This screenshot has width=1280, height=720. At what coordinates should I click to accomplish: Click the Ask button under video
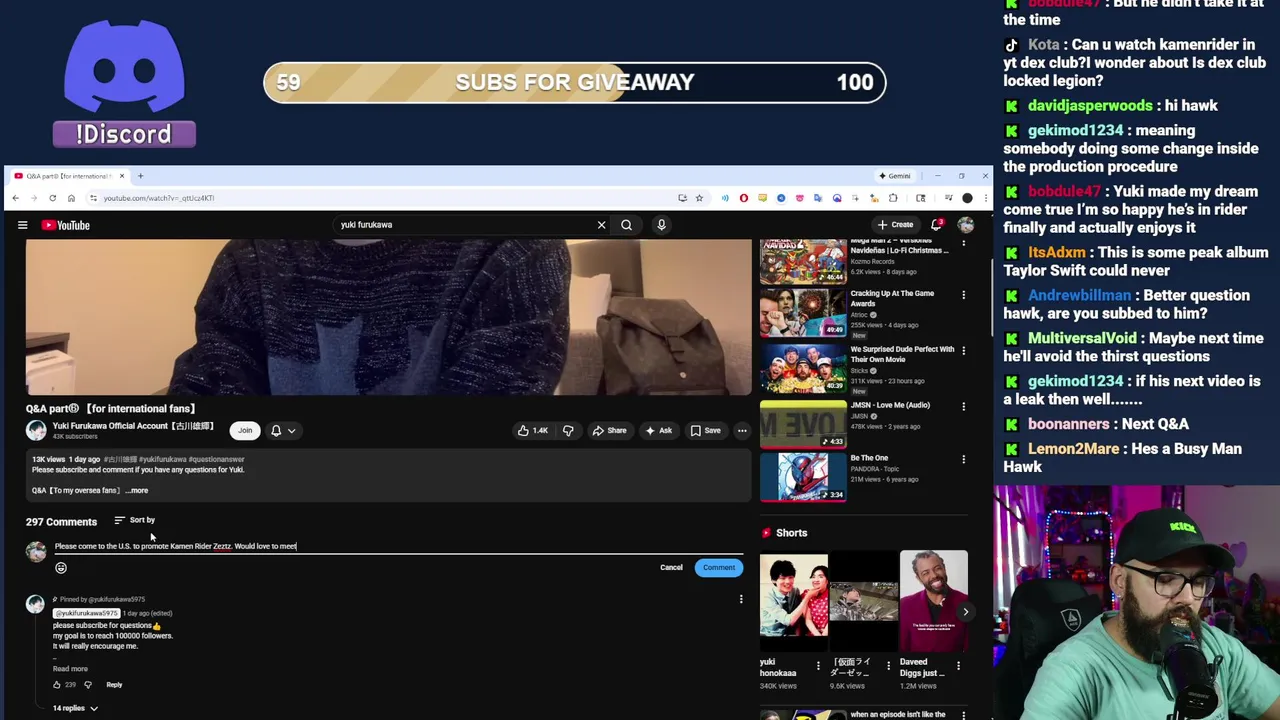coord(659,430)
